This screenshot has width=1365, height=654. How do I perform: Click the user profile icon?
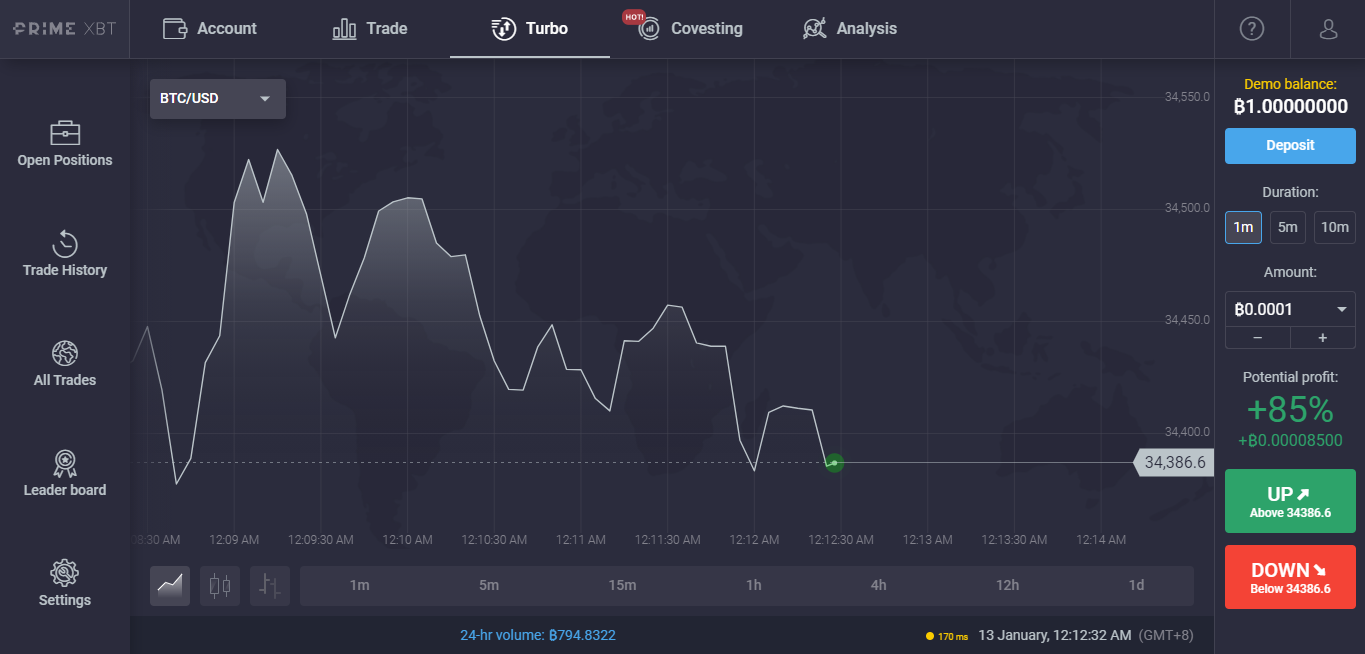click(1328, 29)
